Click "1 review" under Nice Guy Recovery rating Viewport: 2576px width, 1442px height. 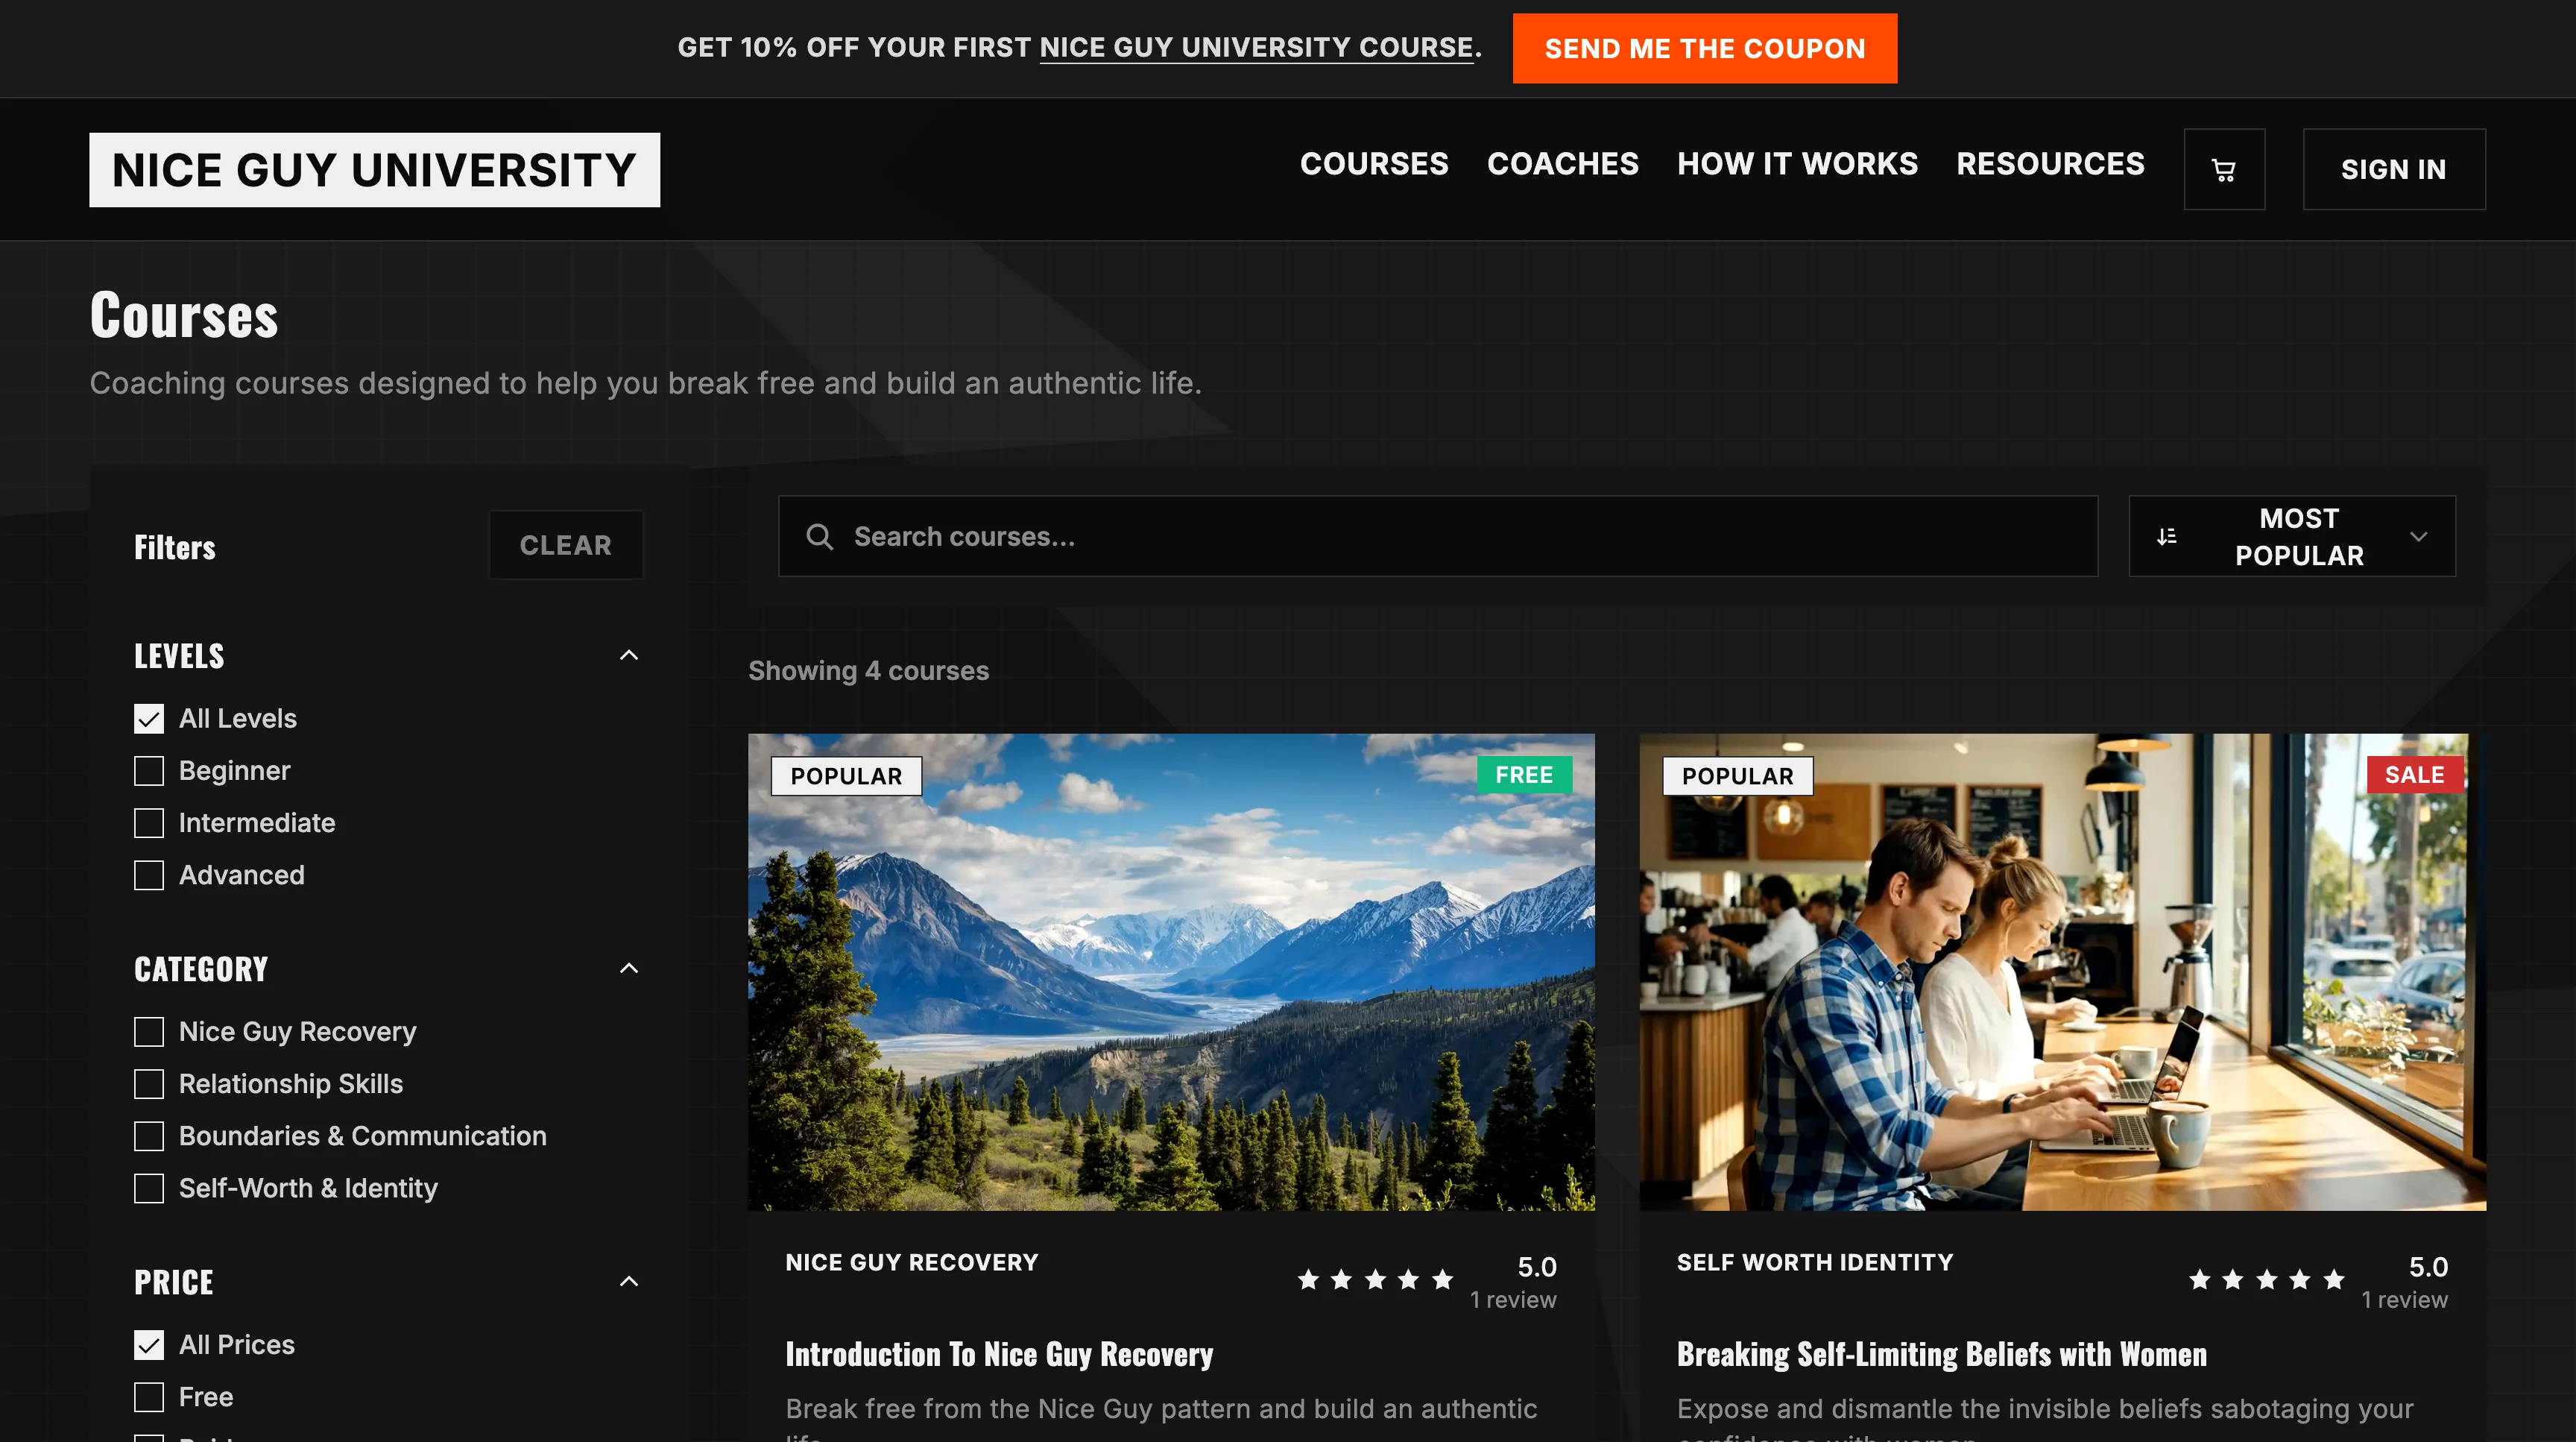tap(1513, 1300)
